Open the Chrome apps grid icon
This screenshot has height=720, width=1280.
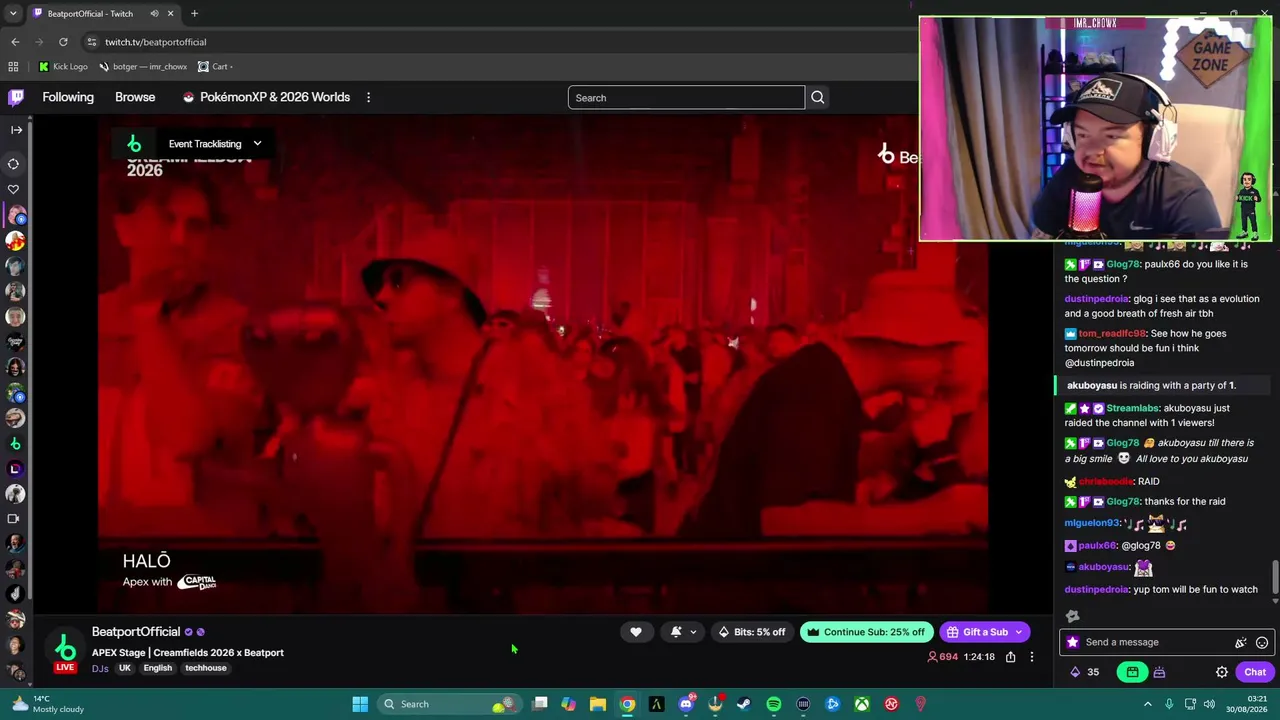point(13,67)
